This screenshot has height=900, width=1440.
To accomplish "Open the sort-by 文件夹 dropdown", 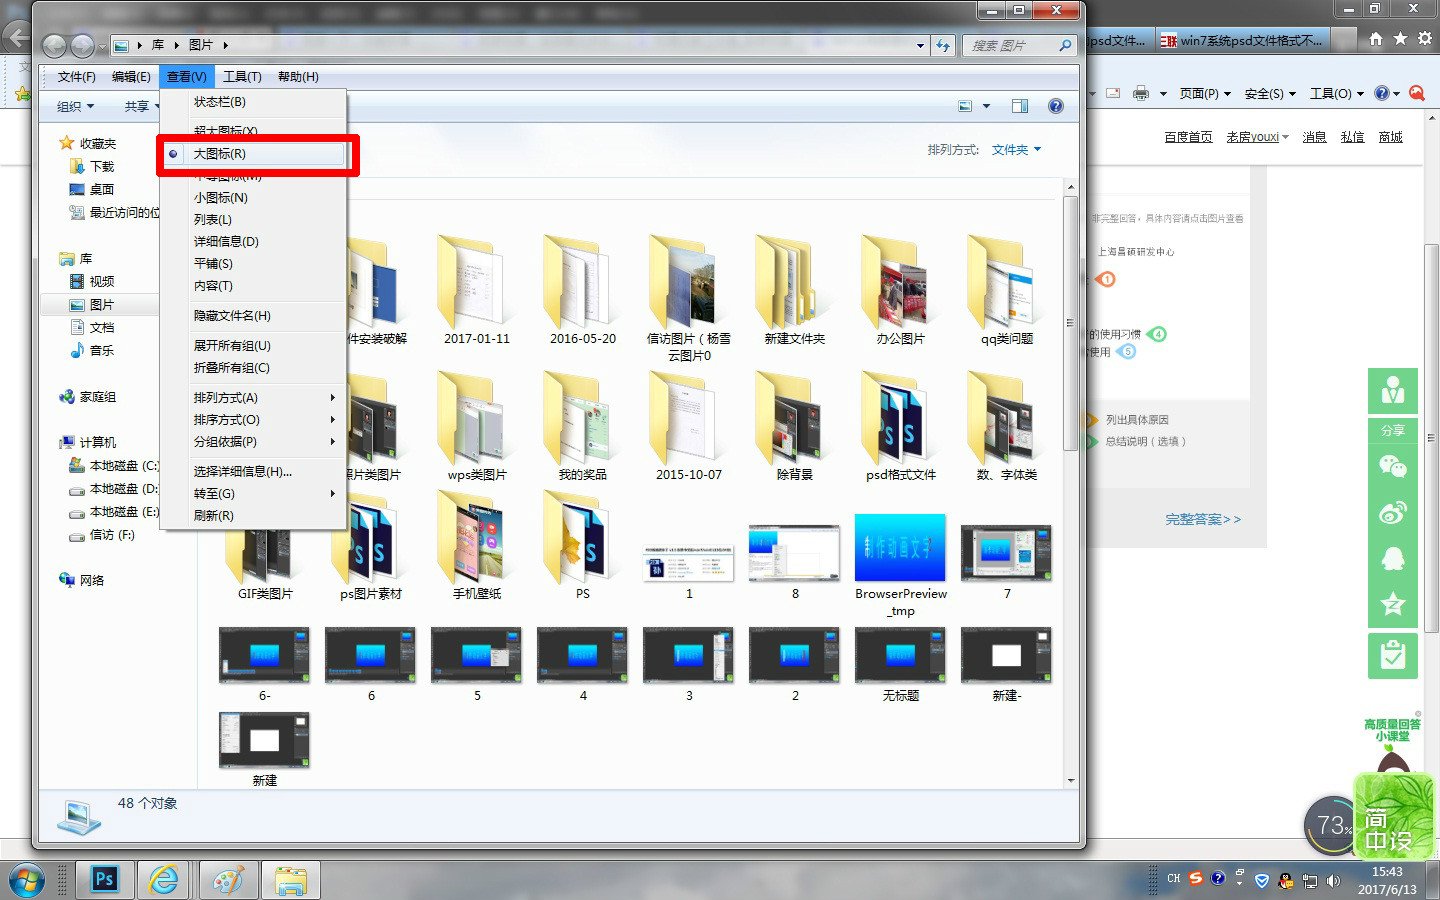I will pos(1016,150).
